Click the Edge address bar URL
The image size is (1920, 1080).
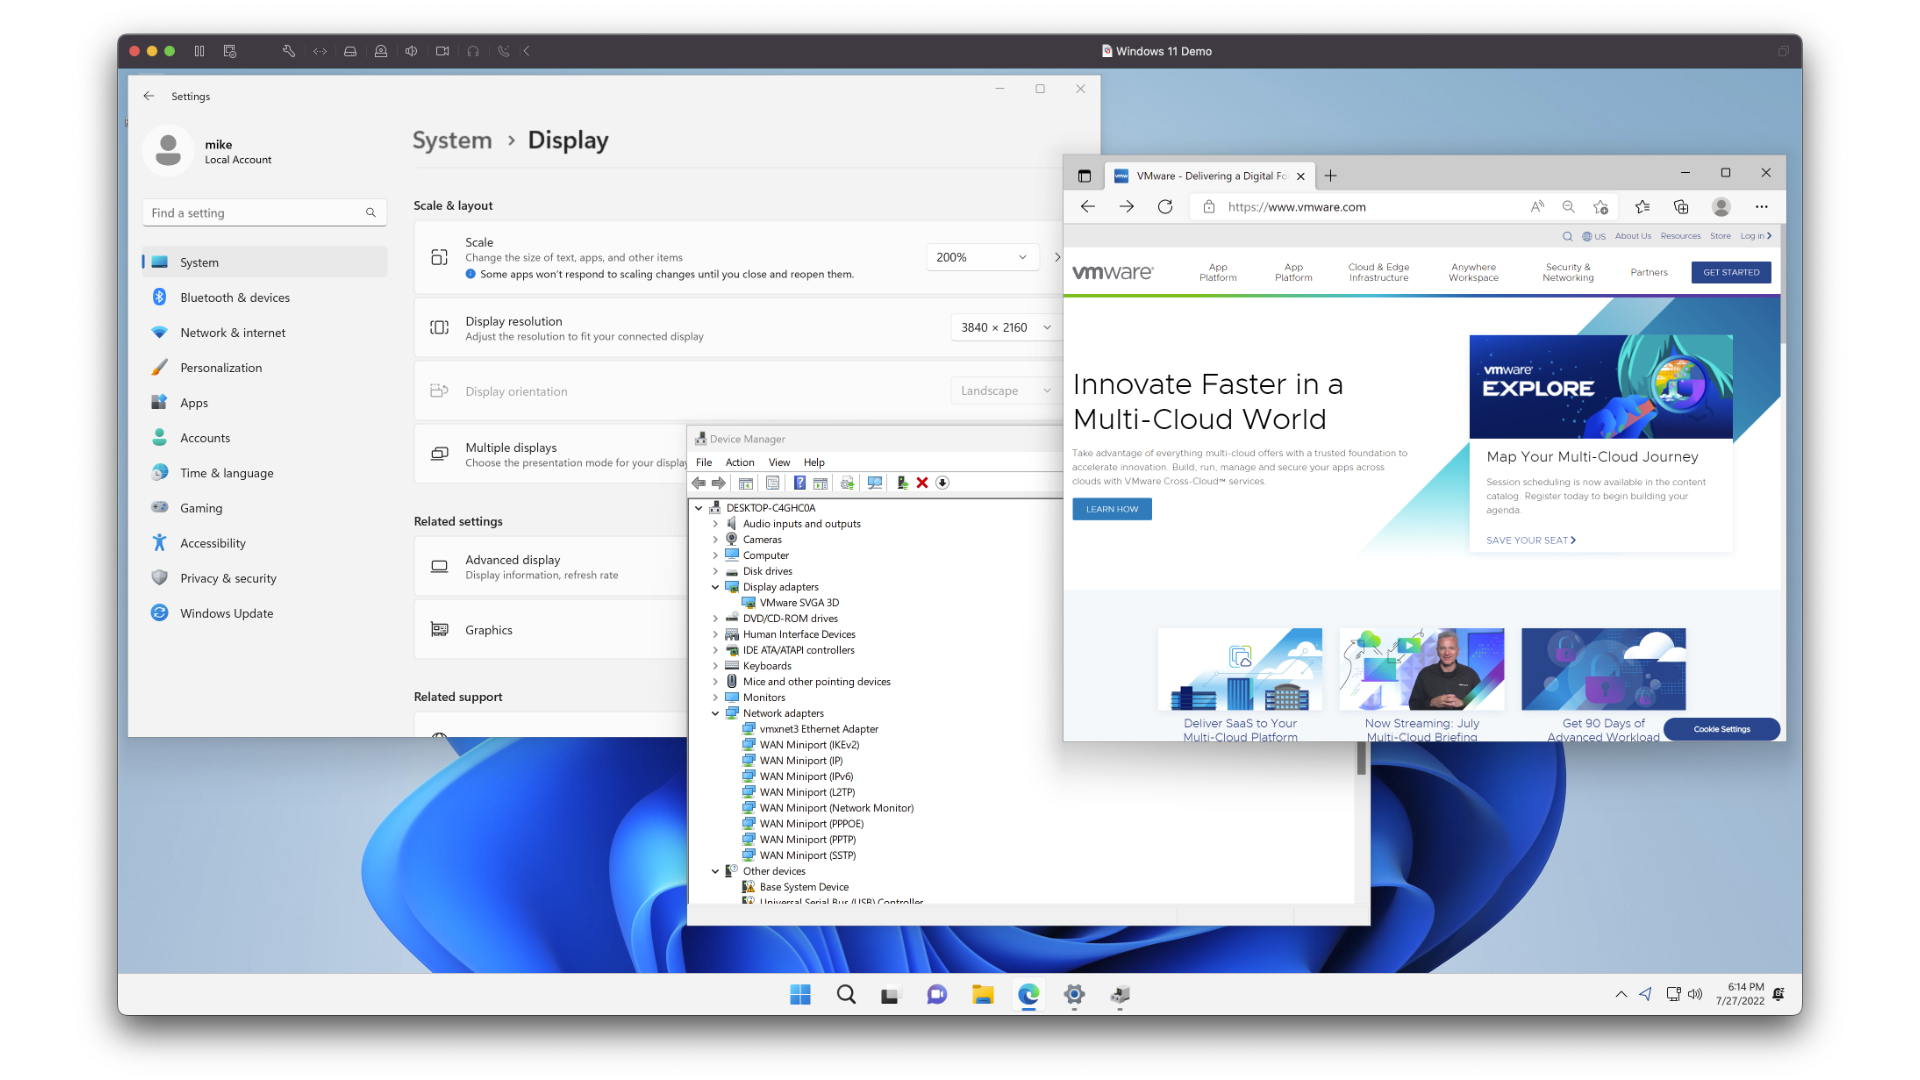click(x=1296, y=207)
